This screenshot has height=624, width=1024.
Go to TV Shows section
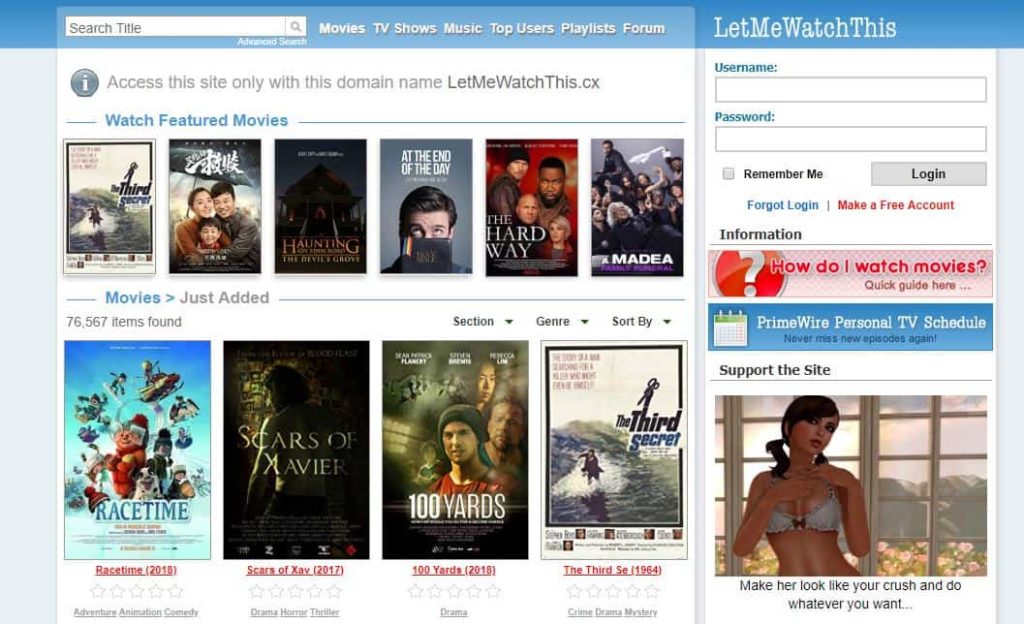(x=404, y=28)
